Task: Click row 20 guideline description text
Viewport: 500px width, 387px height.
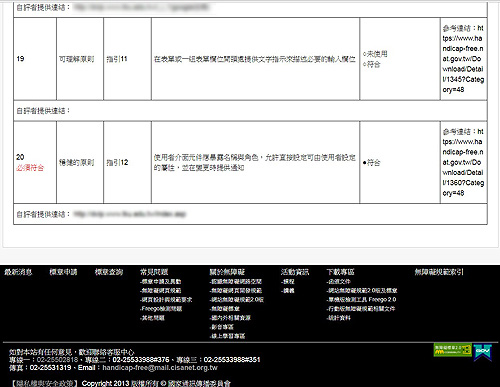Action: pos(255,163)
